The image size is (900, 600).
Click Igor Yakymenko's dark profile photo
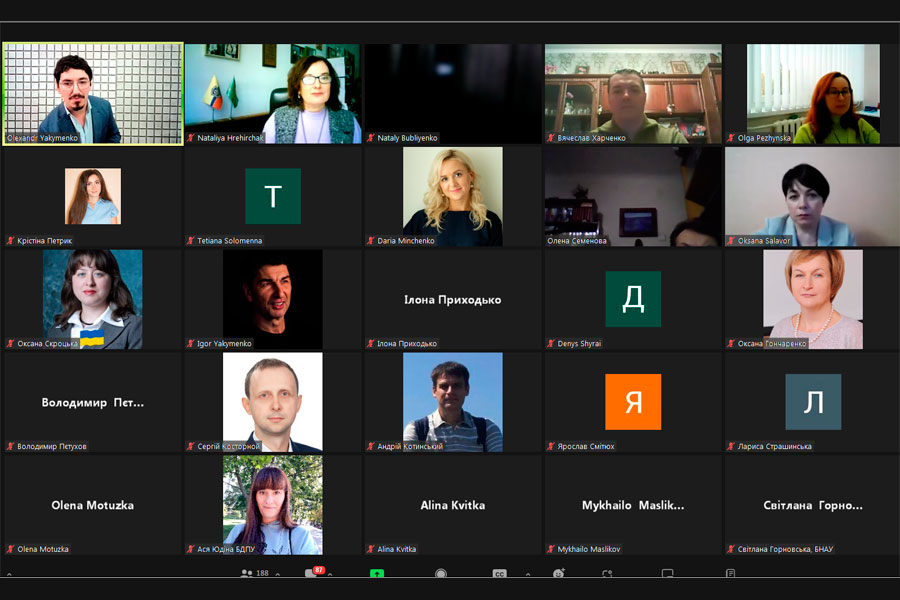coord(273,299)
